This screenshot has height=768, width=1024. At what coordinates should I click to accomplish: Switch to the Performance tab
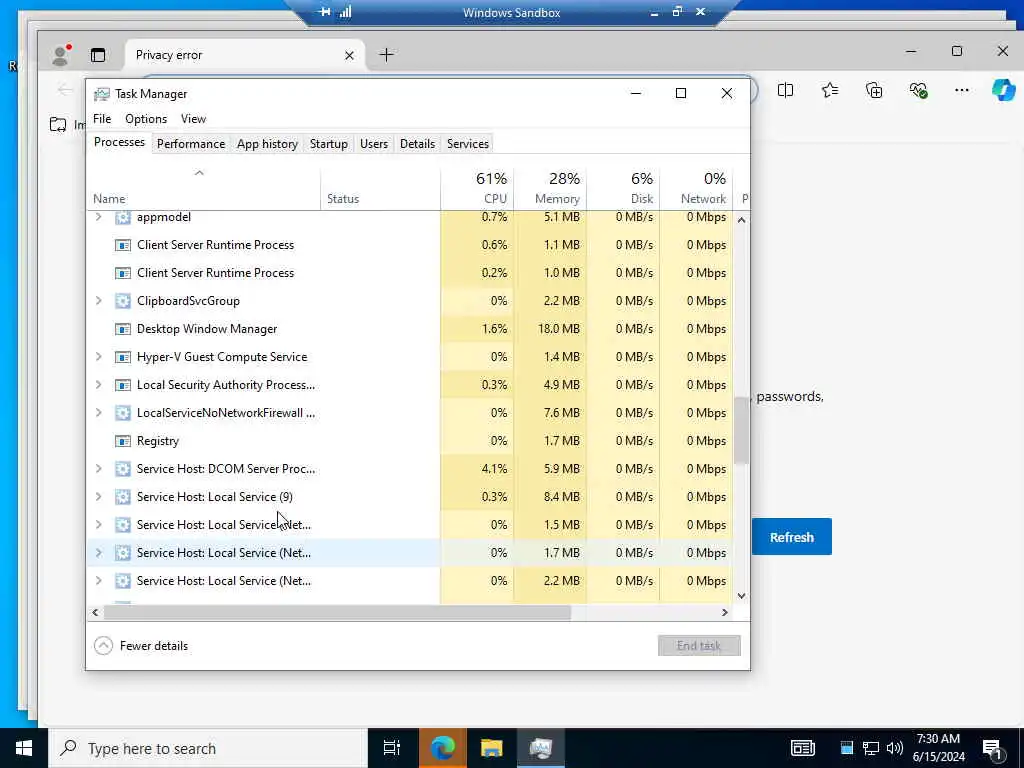(x=191, y=144)
